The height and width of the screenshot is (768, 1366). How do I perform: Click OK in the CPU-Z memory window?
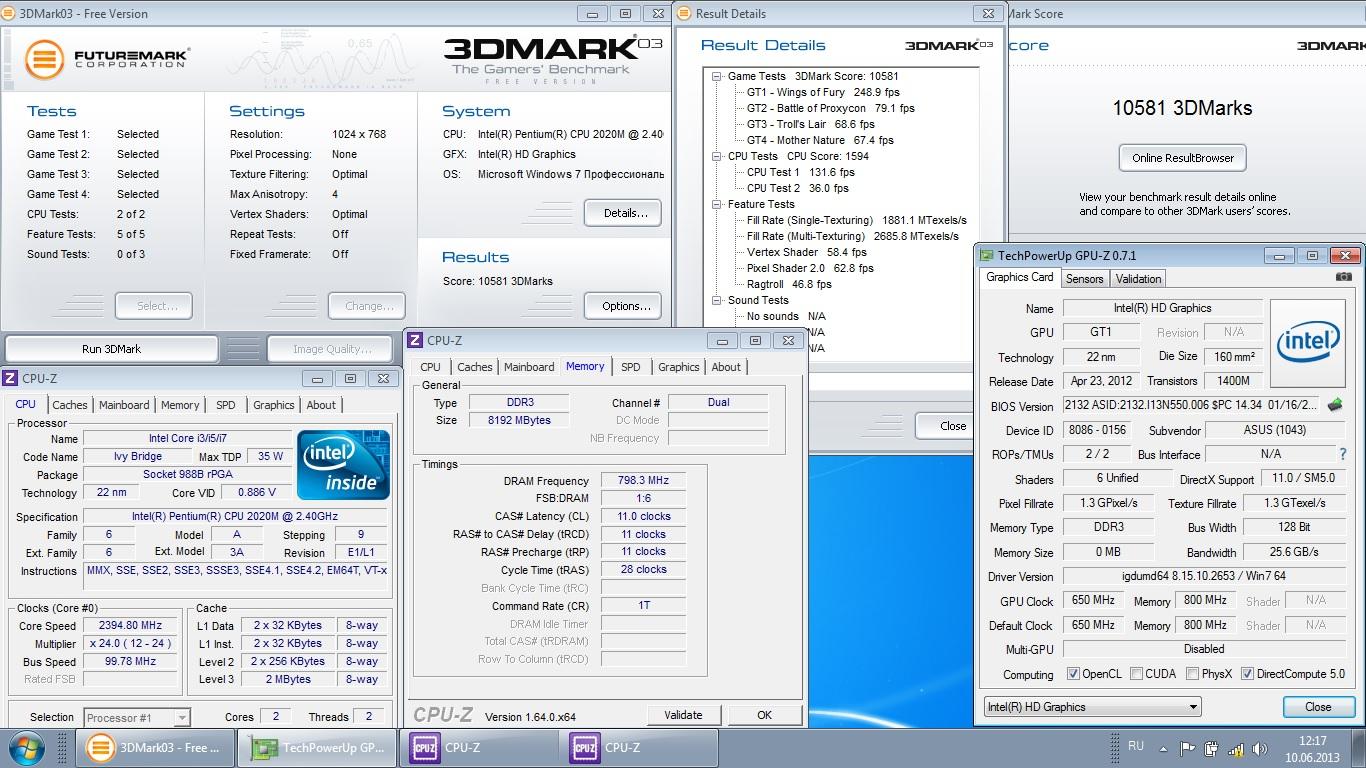764,715
